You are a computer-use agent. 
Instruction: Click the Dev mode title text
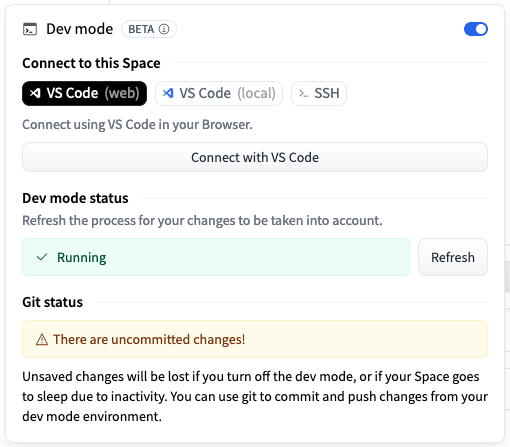click(x=80, y=29)
